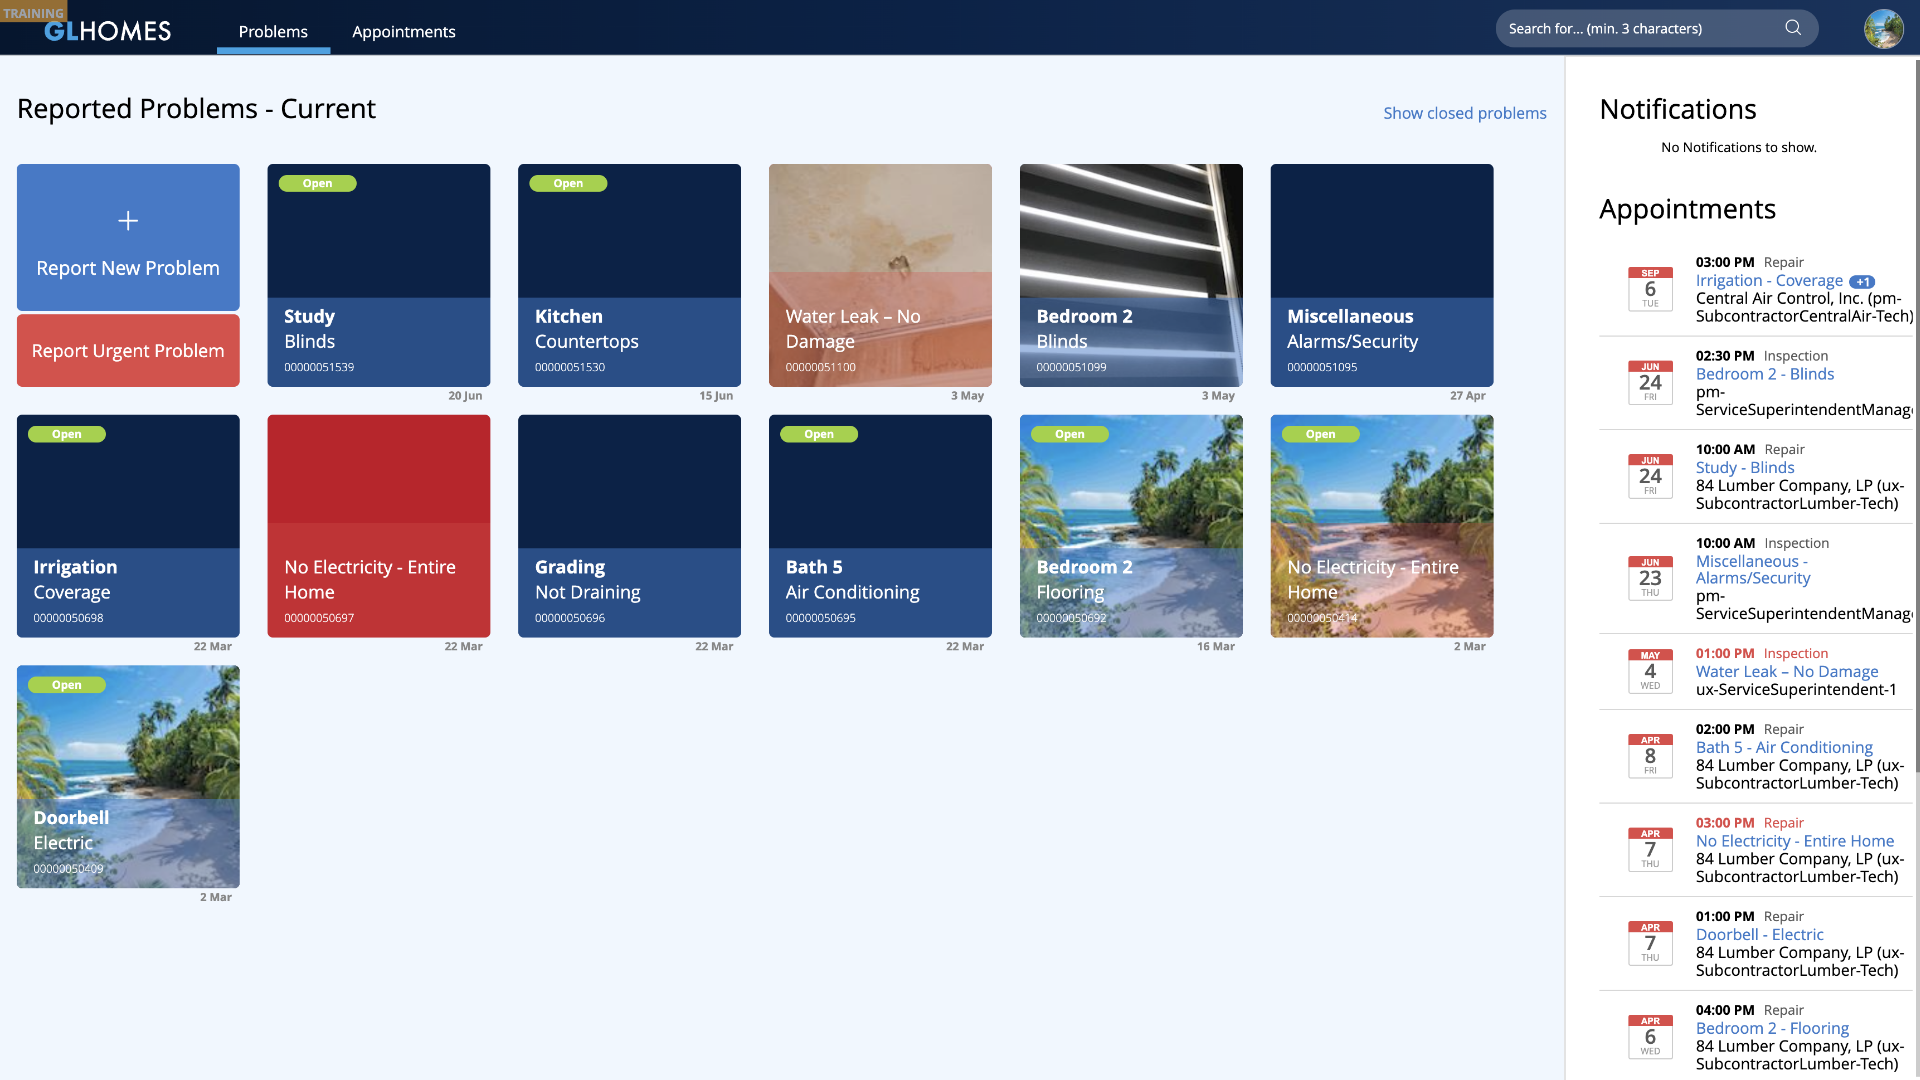1920x1080 pixels.
Task: Click the search magnifier icon
Action: (x=1793, y=28)
